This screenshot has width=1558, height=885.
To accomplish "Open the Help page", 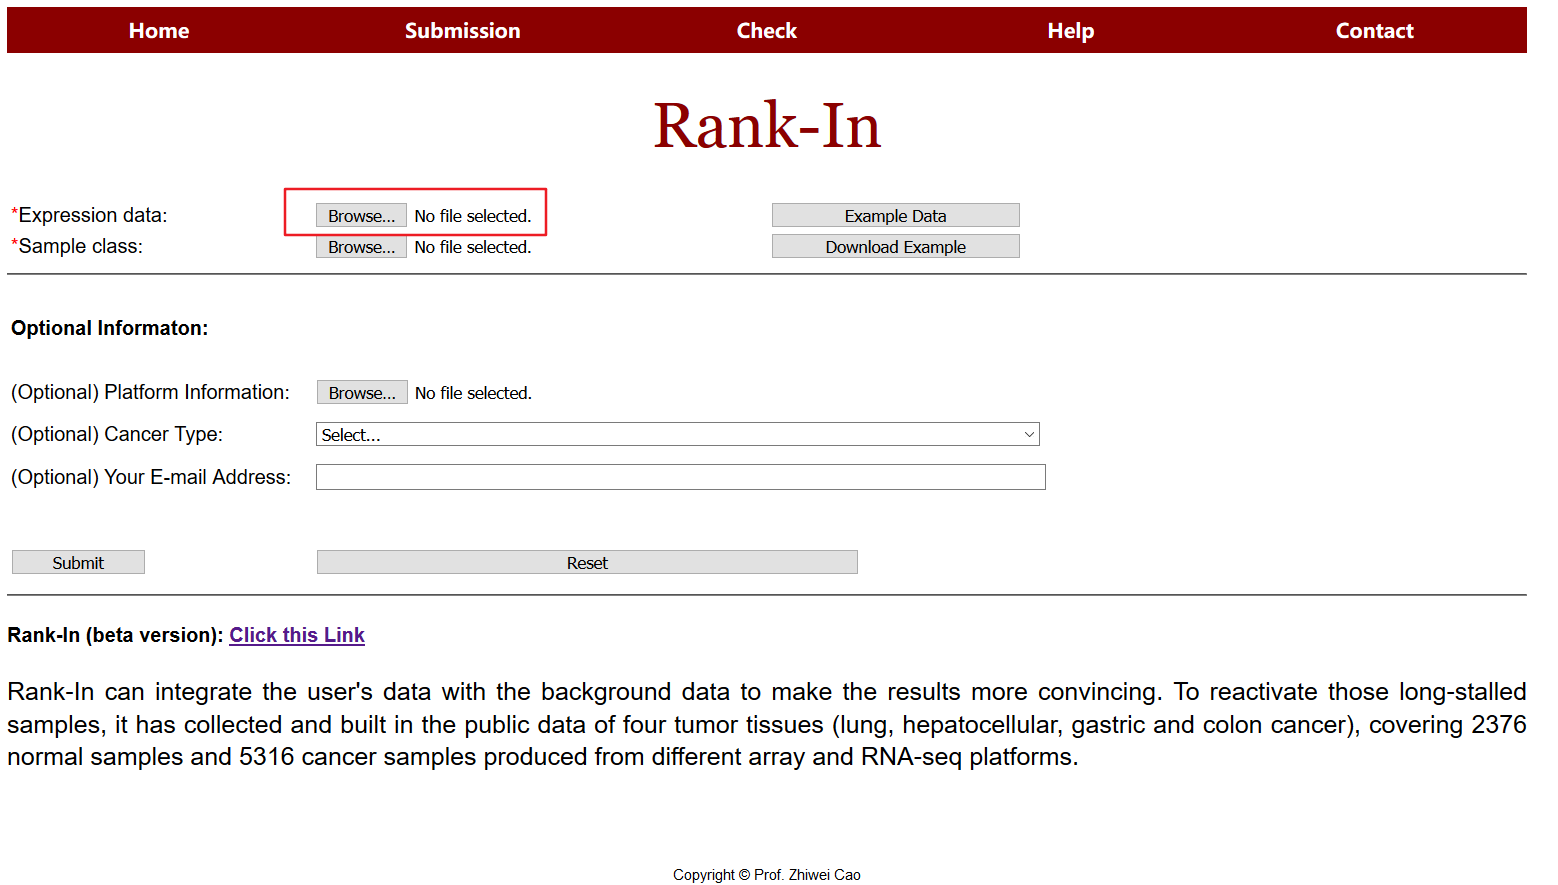I will point(1071,30).
